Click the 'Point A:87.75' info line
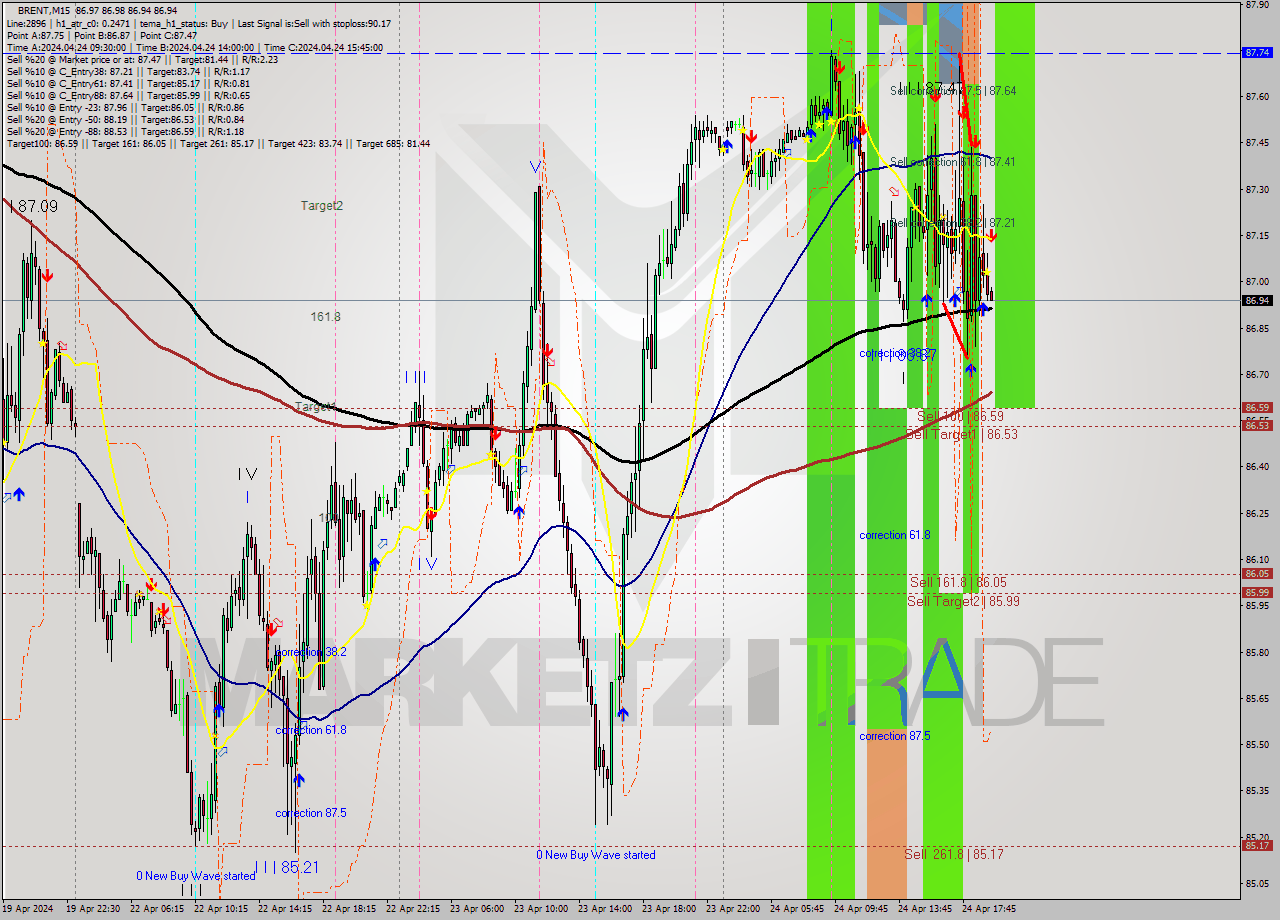The image size is (1280, 920). [x=35, y=35]
